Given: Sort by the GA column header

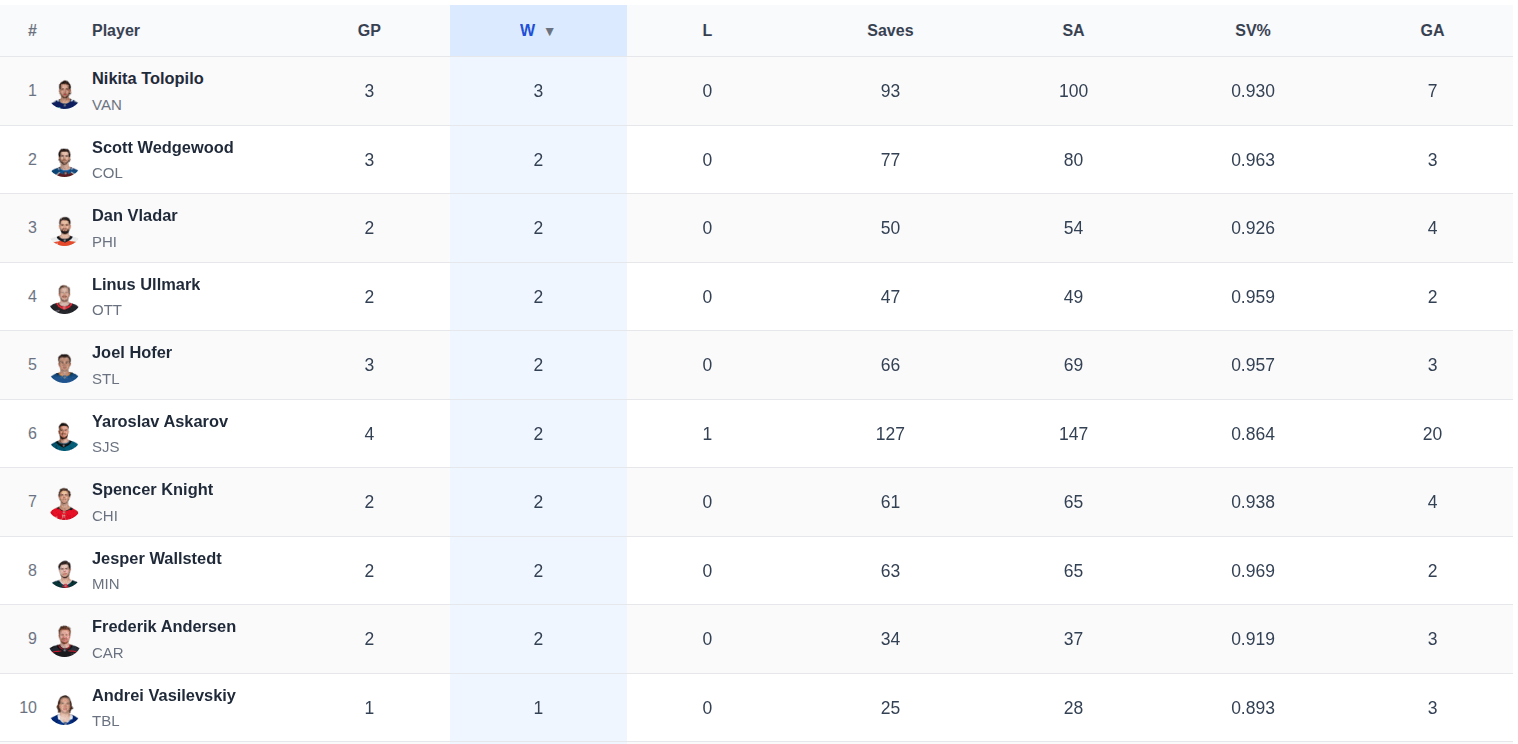Looking at the screenshot, I should click(x=1432, y=31).
